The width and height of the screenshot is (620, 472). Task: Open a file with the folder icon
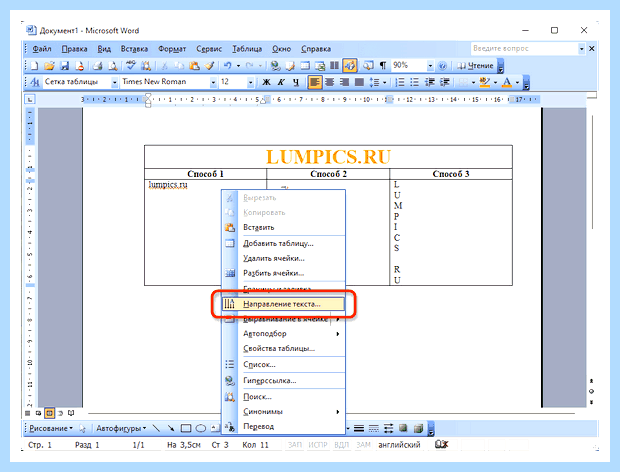(x=49, y=66)
